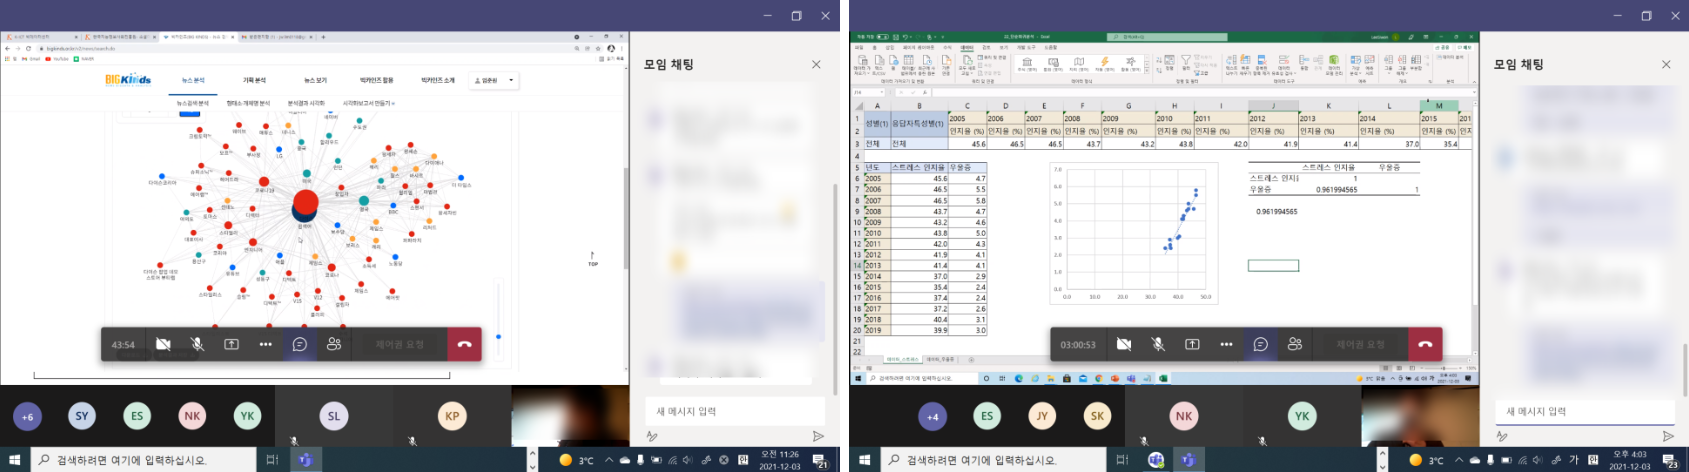Request control in right meeting toolbar (03:00:53)
This screenshot has height=472, width=1689.
coord(1361,344)
